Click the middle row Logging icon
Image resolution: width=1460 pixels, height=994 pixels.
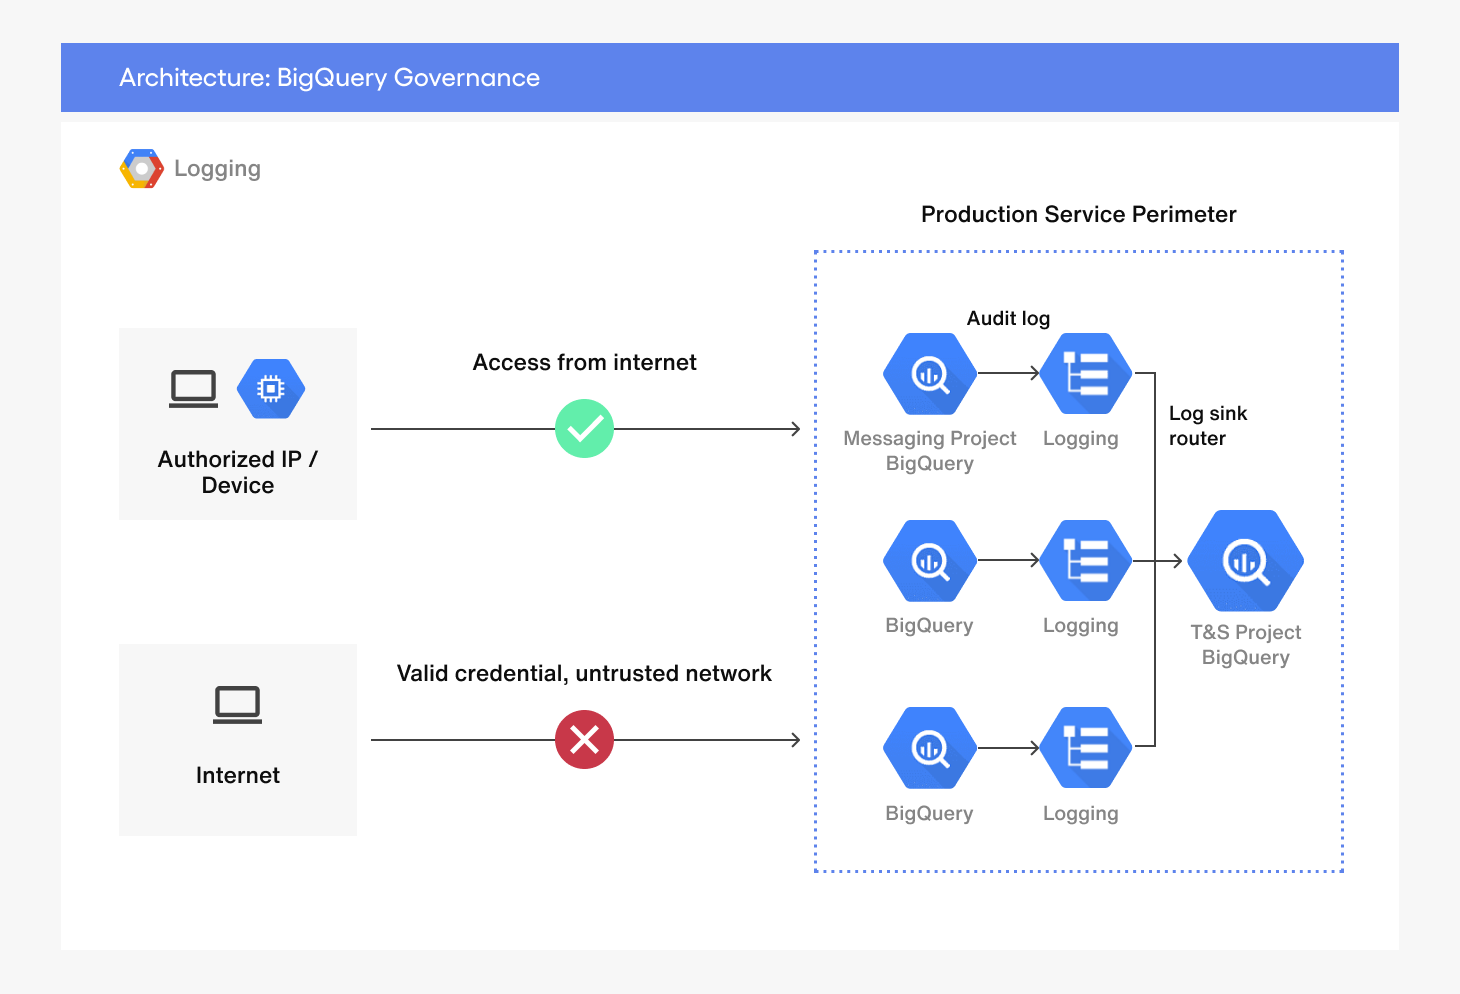(x=1086, y=561)
